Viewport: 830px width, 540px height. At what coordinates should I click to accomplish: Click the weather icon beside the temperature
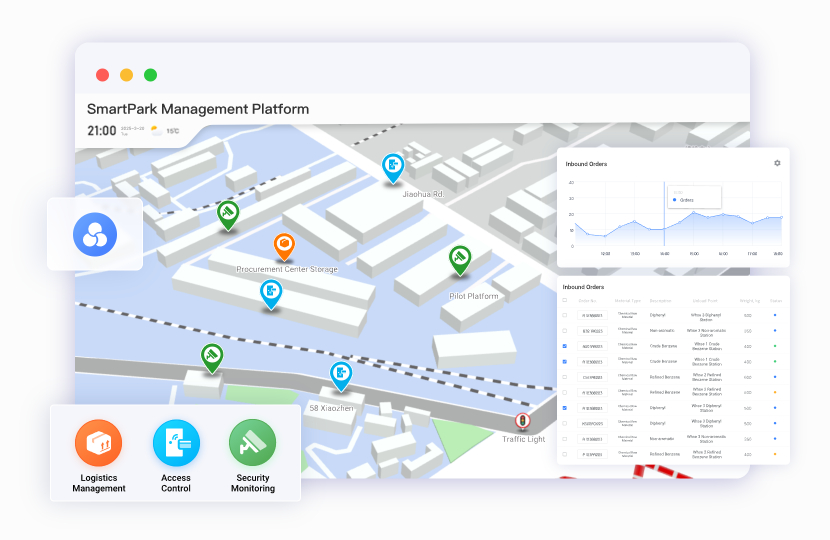[155, 130]
